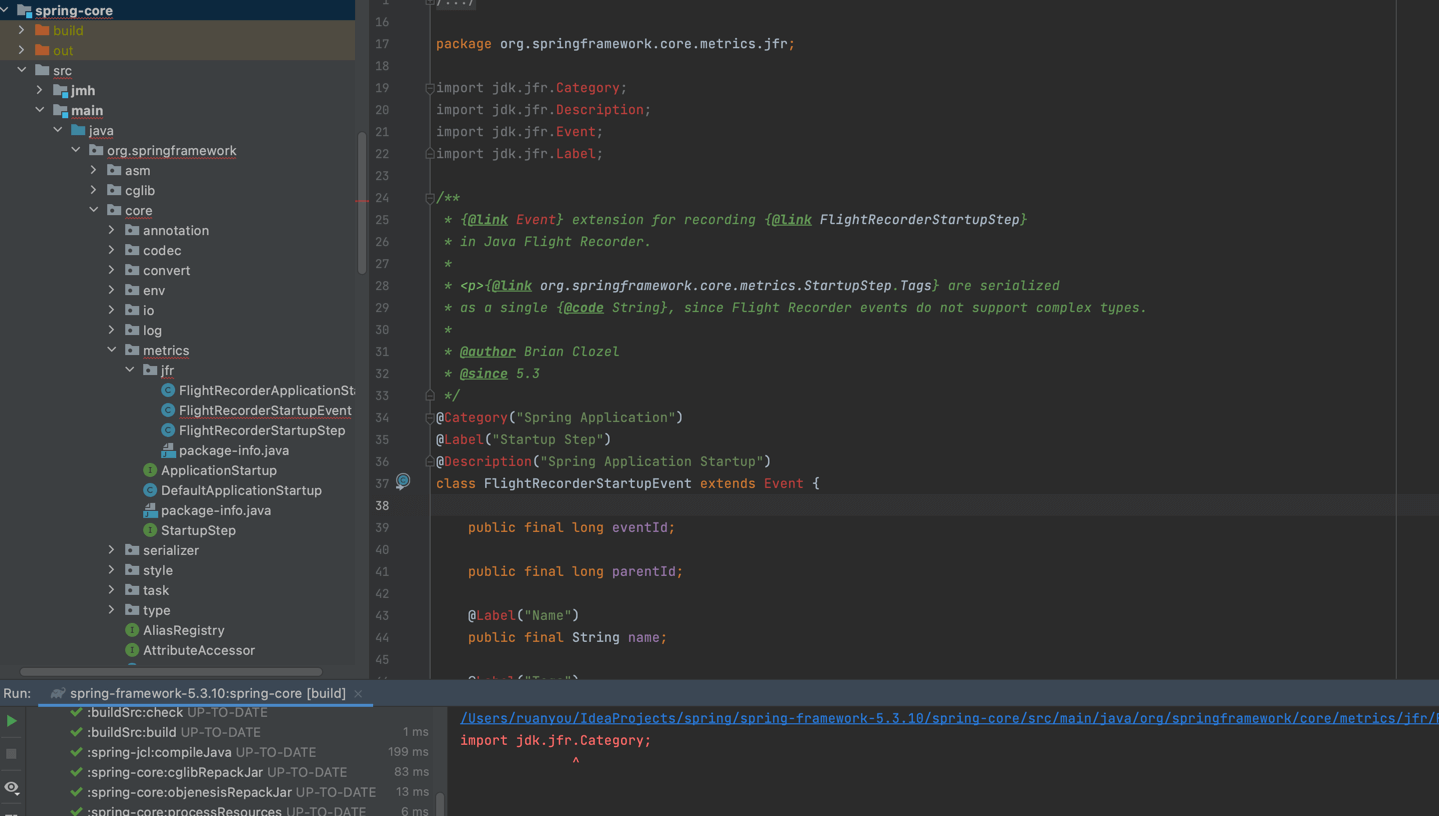Expand the annotation package

(112, 230)
